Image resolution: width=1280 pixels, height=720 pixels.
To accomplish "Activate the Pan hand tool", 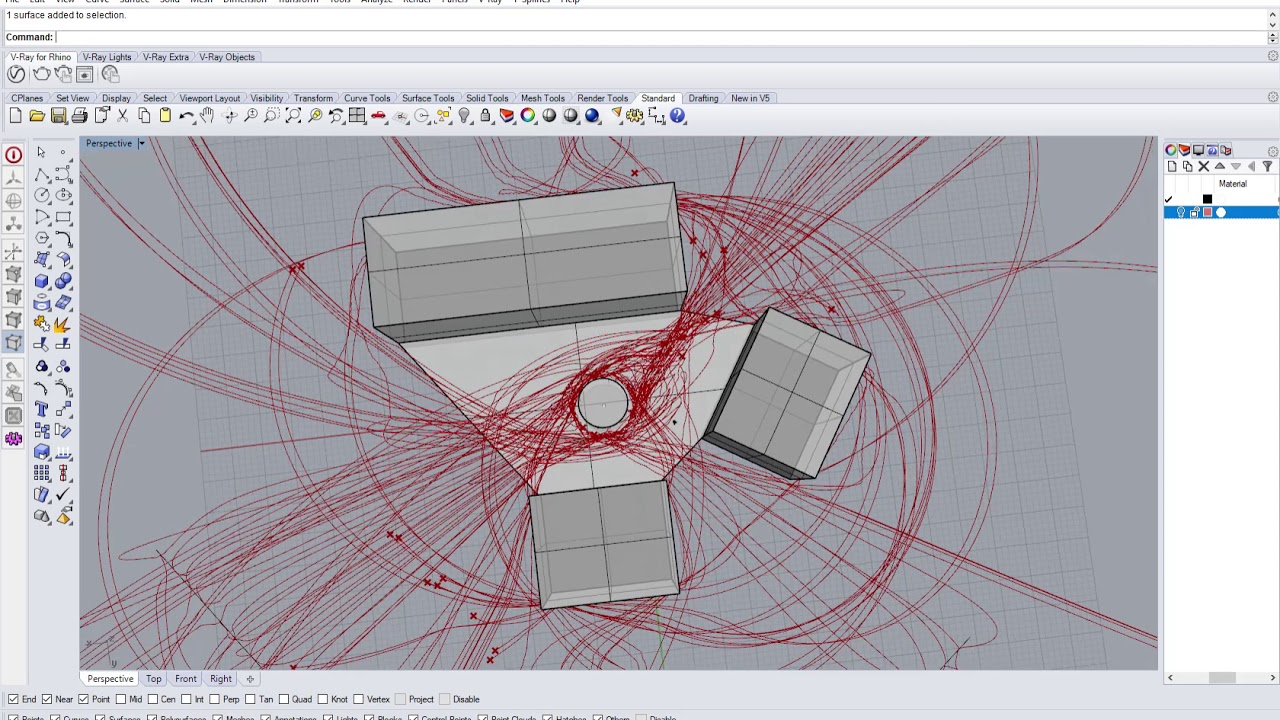I will tap(207, 117).
